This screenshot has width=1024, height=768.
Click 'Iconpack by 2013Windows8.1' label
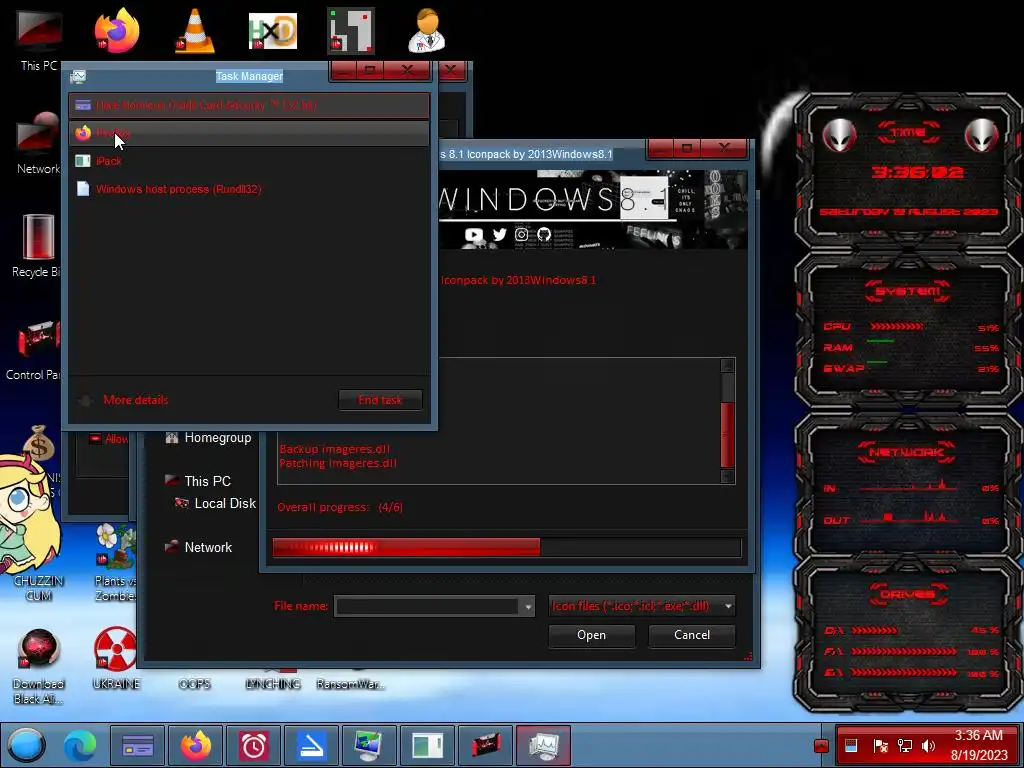coord(519,280)
